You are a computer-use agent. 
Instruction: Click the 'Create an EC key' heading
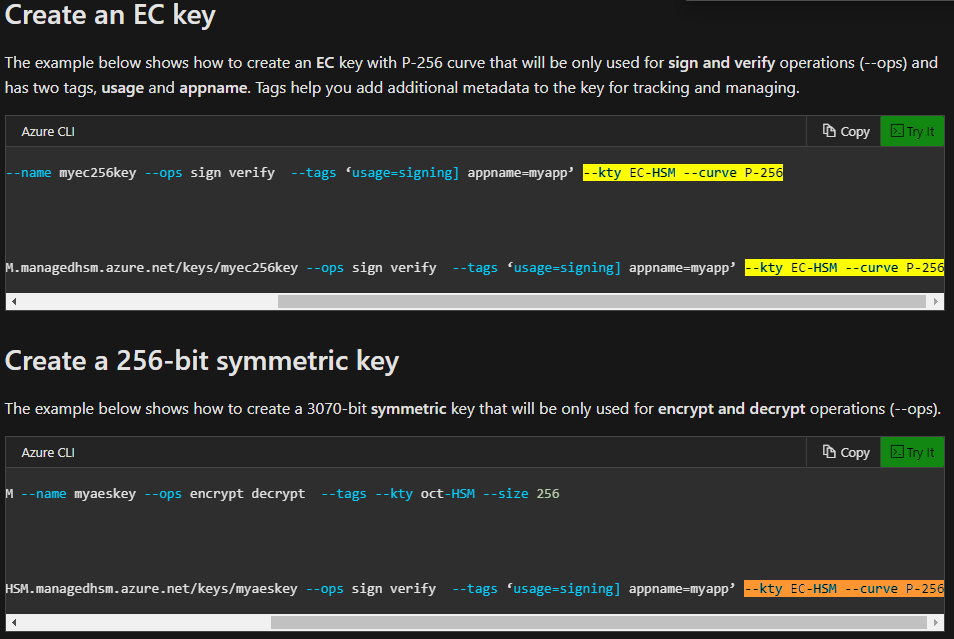tap(110, 15)
